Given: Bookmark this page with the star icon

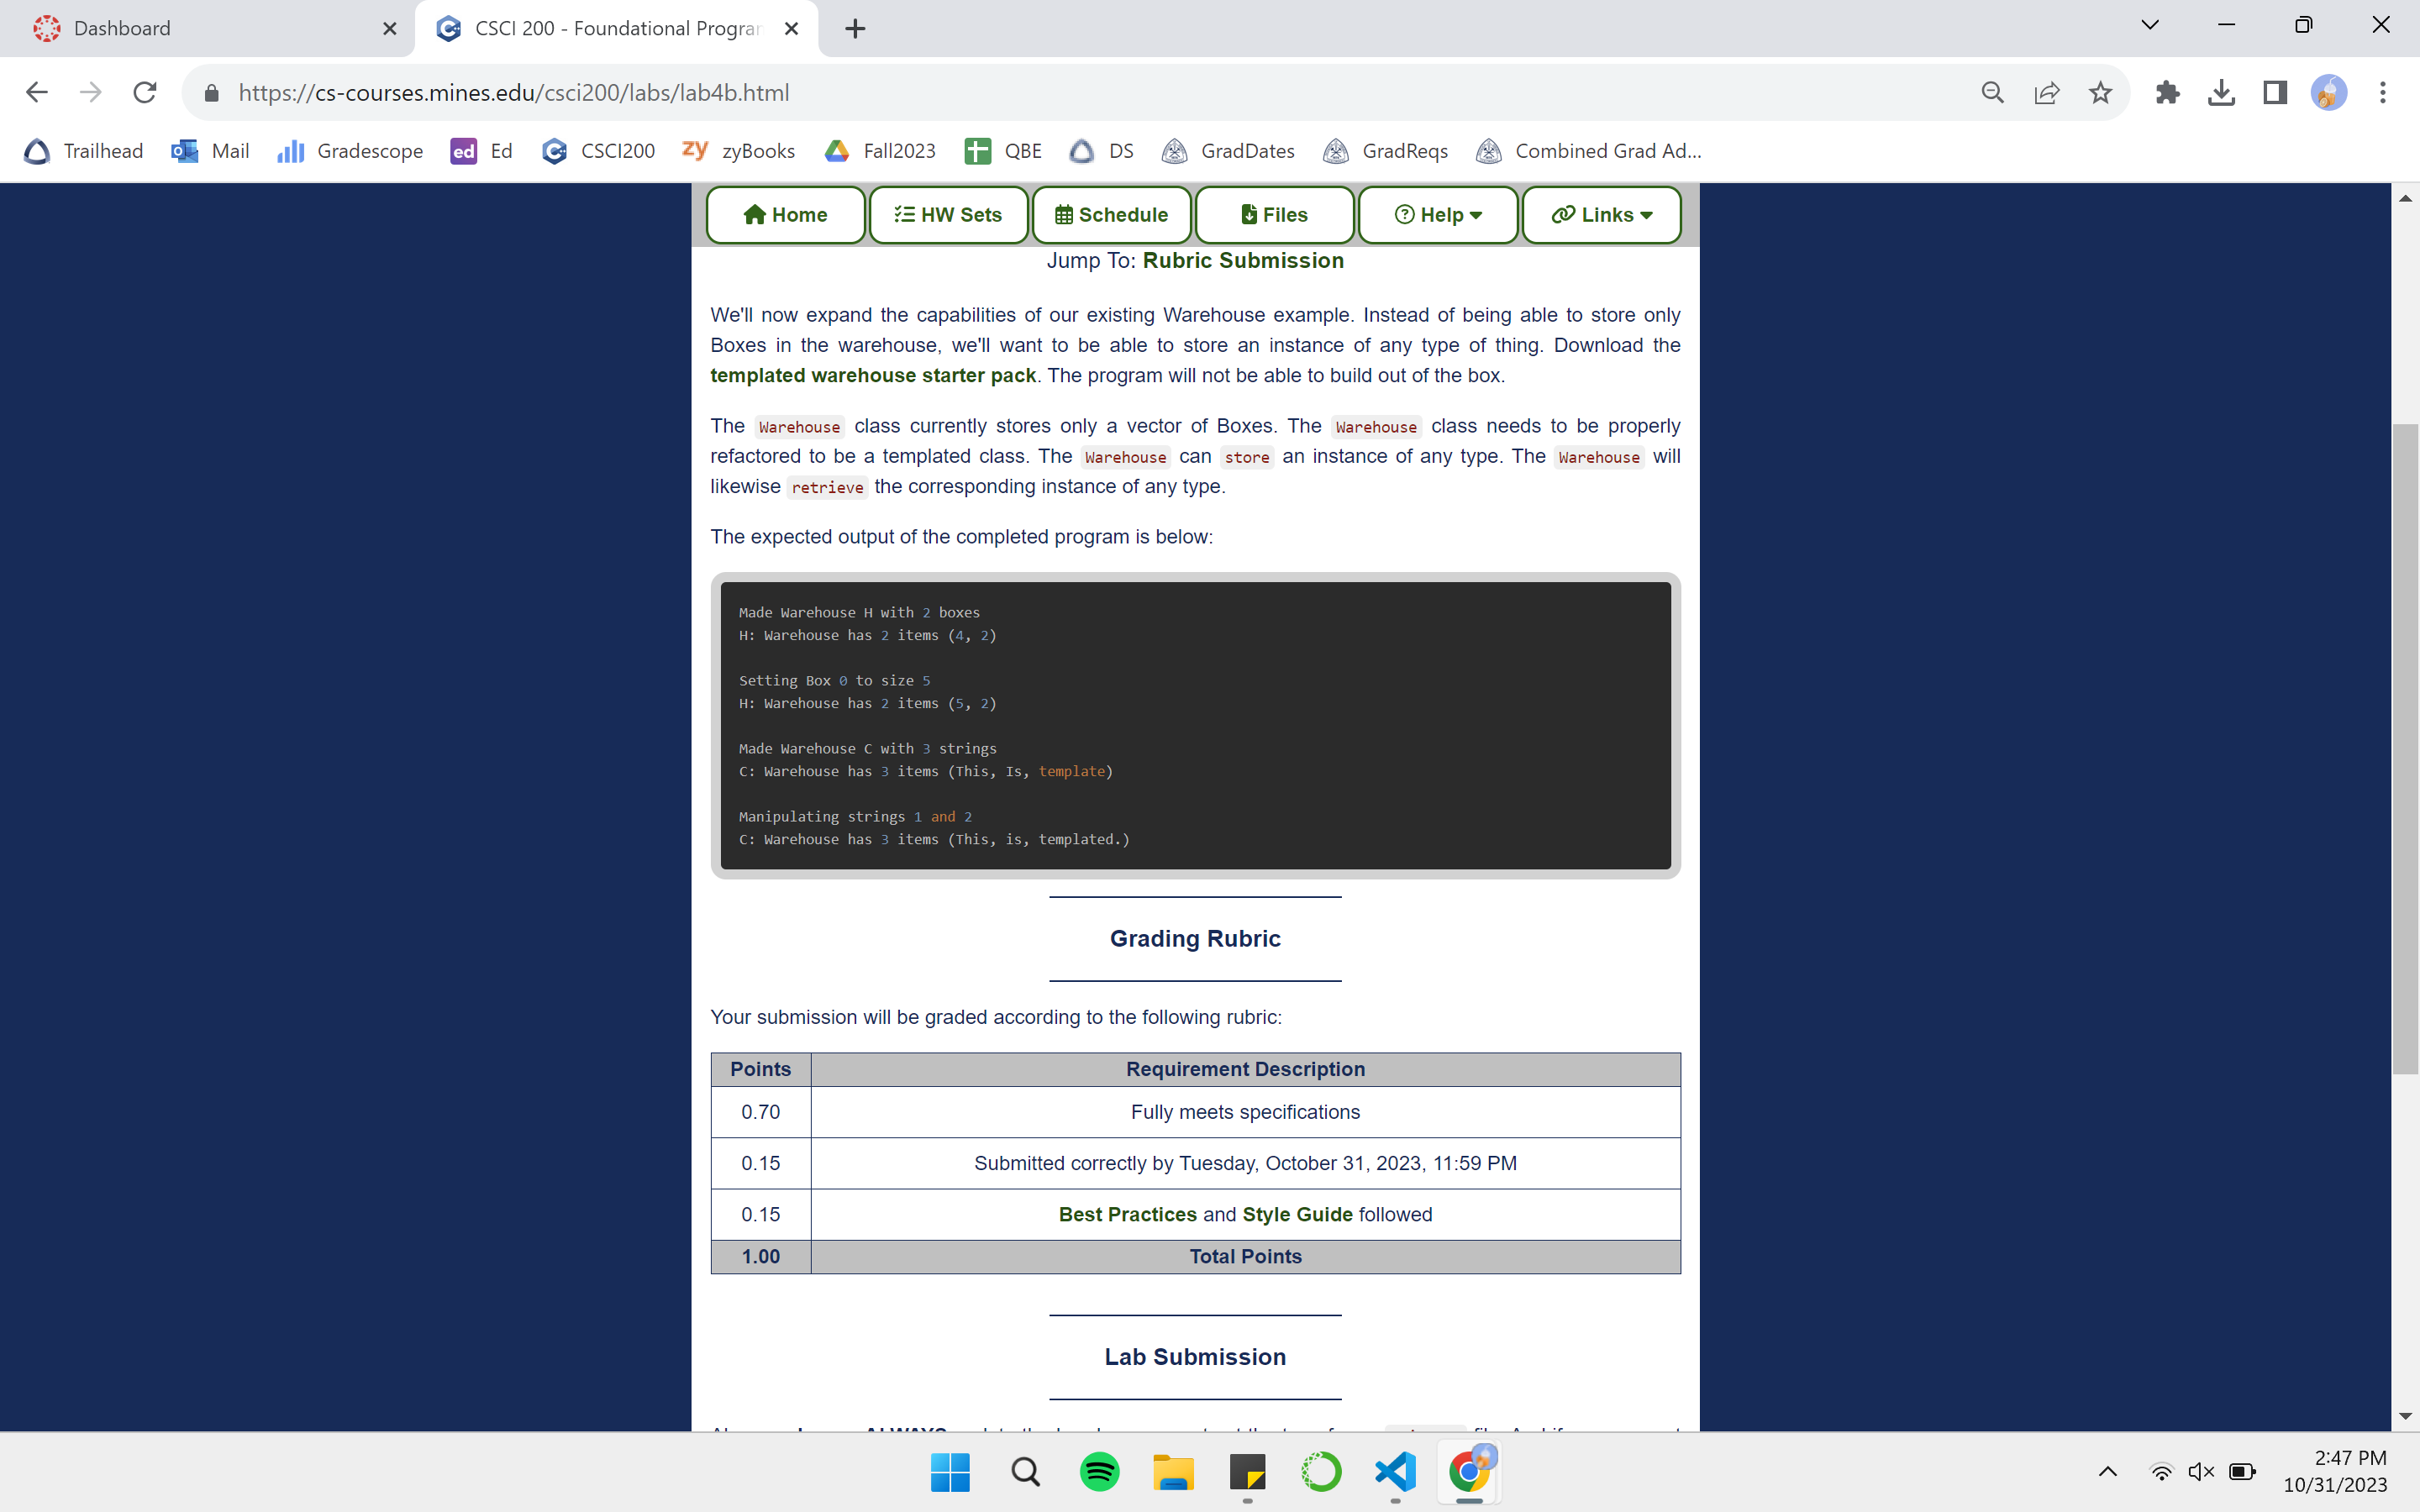Looking at the screenshot, I should coord(2100,92).
